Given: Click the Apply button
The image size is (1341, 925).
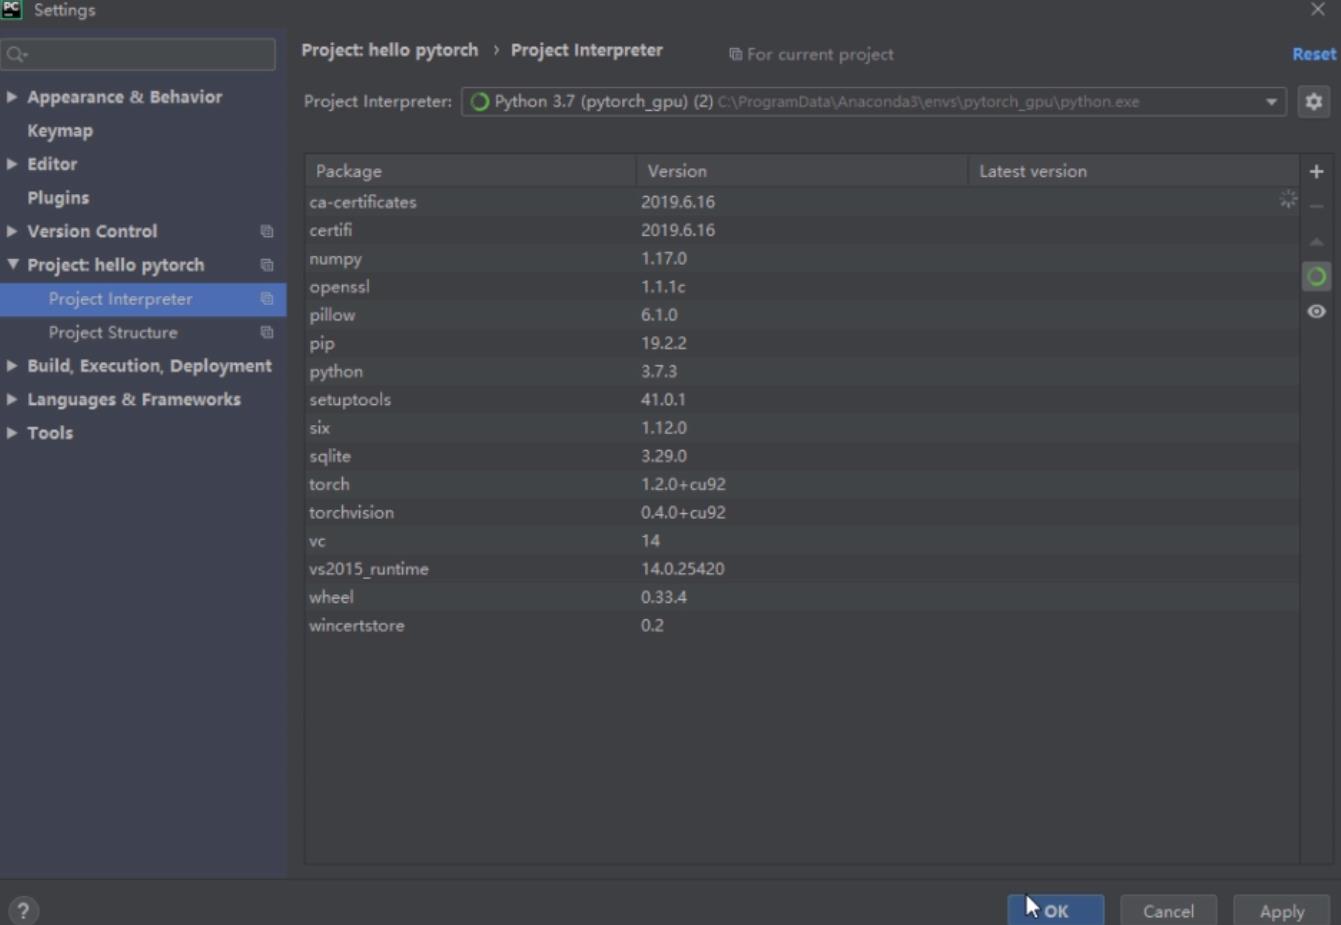Looking at the screenshot, I should tap(1282, 910).
